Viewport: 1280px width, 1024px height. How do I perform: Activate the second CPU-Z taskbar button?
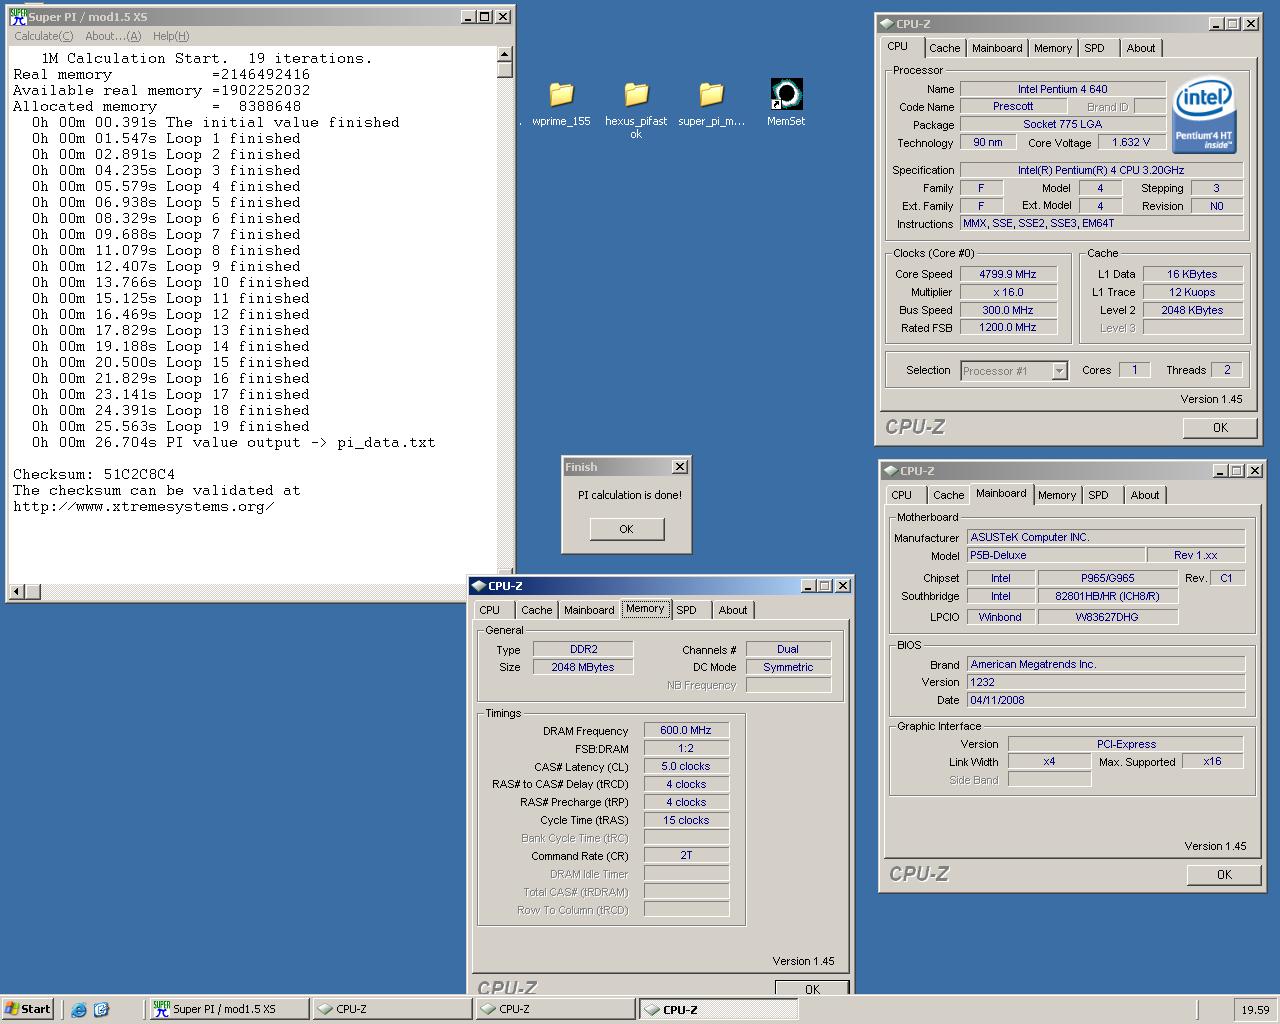coord(554,1009)
